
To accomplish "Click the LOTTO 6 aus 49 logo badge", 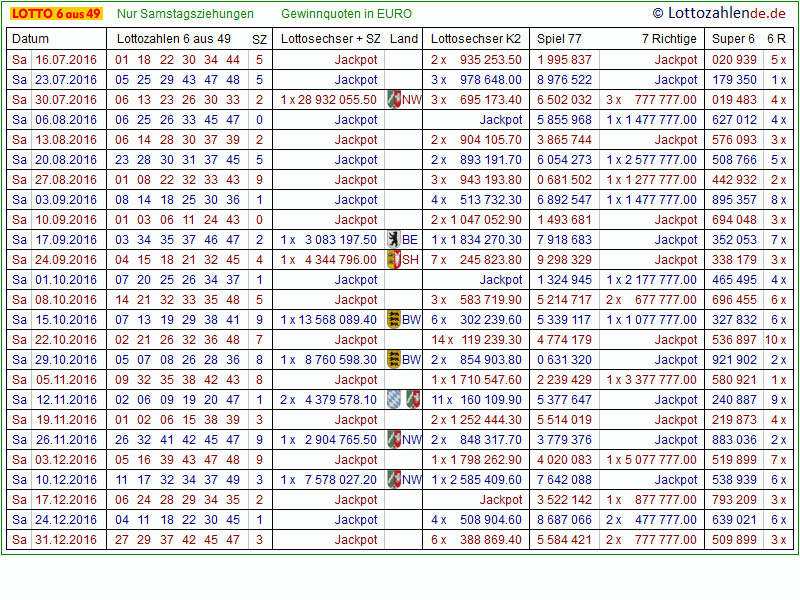I will (x=55, y=14).
